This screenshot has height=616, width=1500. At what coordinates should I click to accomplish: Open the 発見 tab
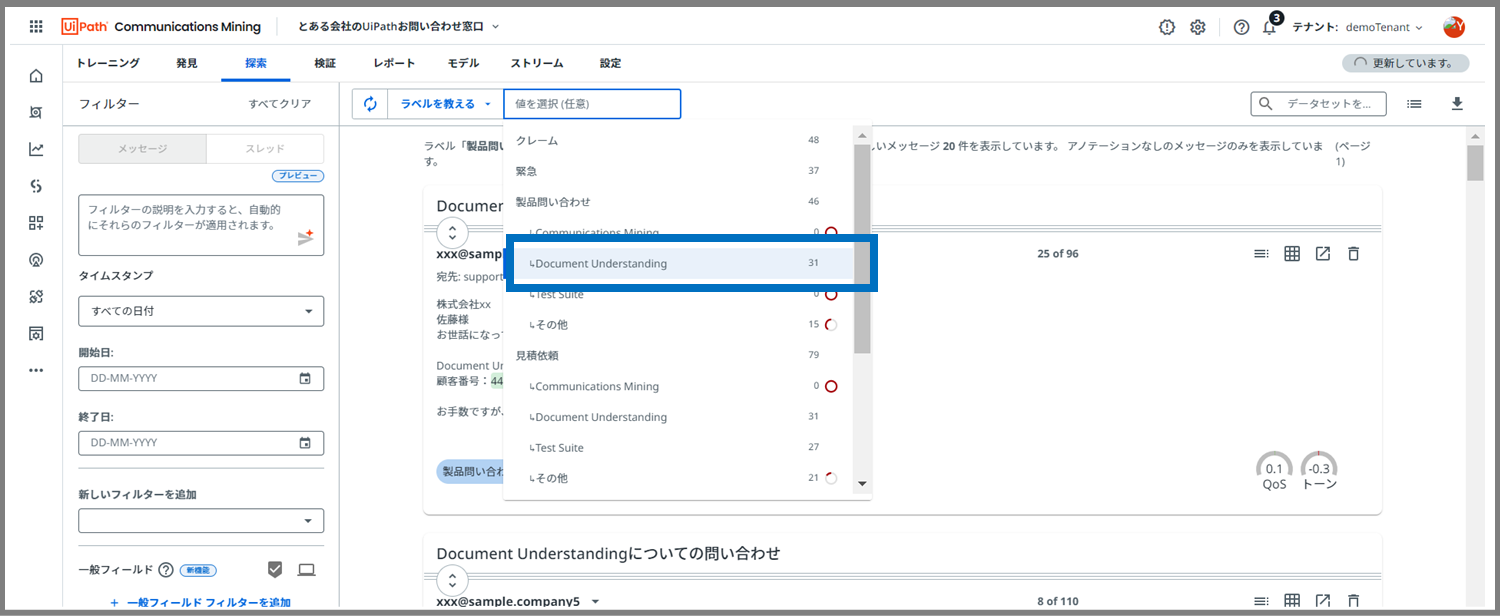click(x=187, y=63)
